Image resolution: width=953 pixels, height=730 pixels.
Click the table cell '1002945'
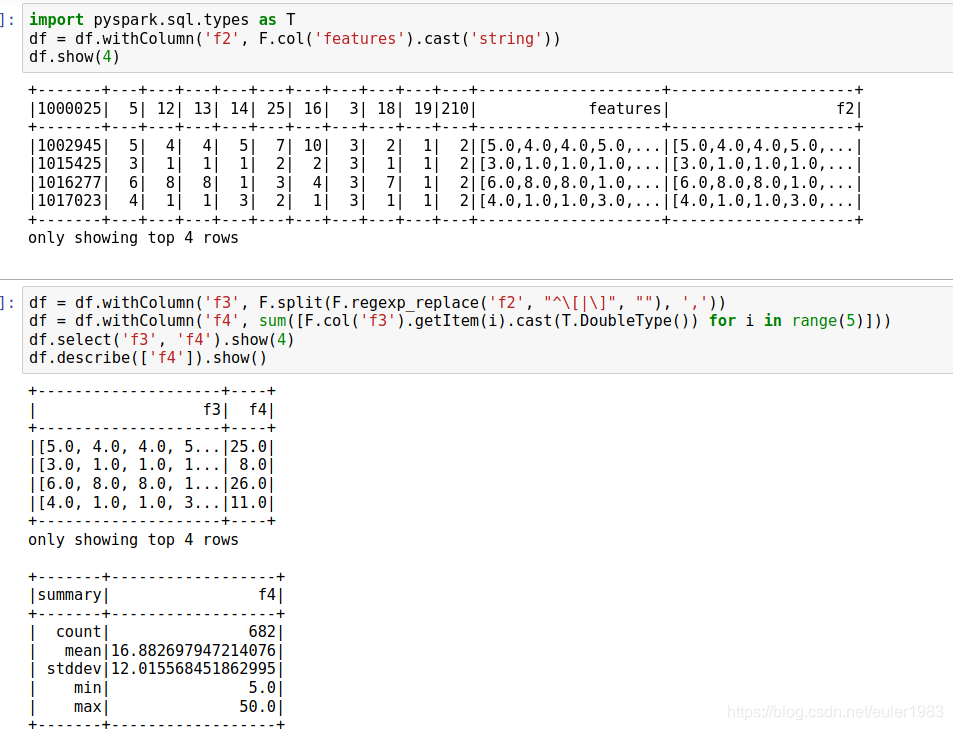point(69,146)
